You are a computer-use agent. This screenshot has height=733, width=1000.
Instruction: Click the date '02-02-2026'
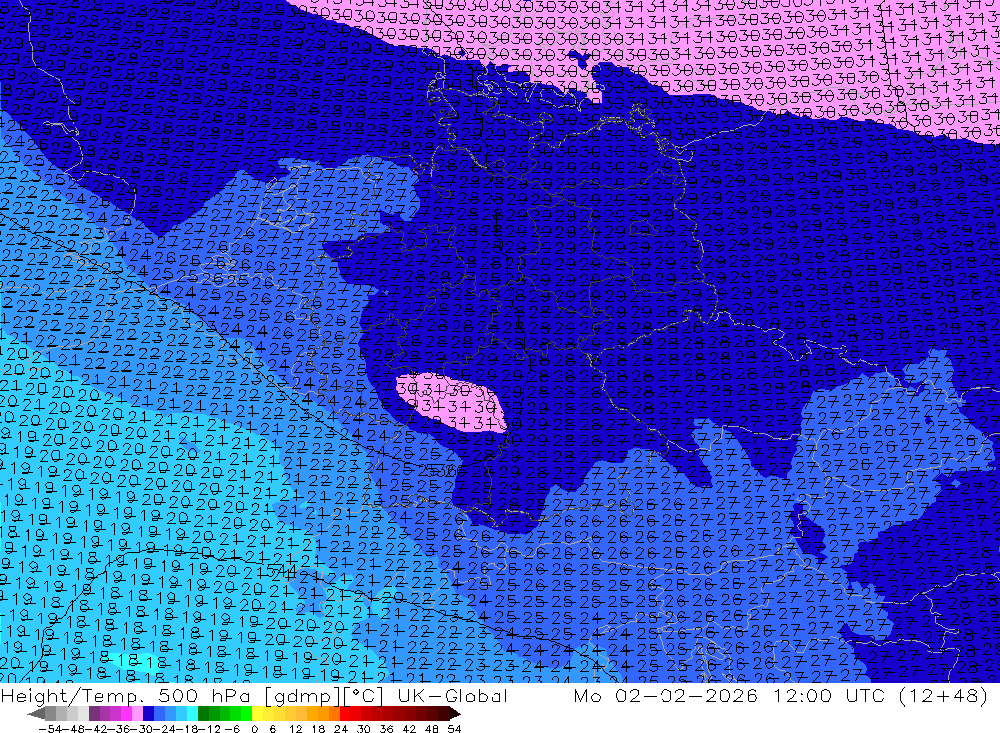[686, 695]
